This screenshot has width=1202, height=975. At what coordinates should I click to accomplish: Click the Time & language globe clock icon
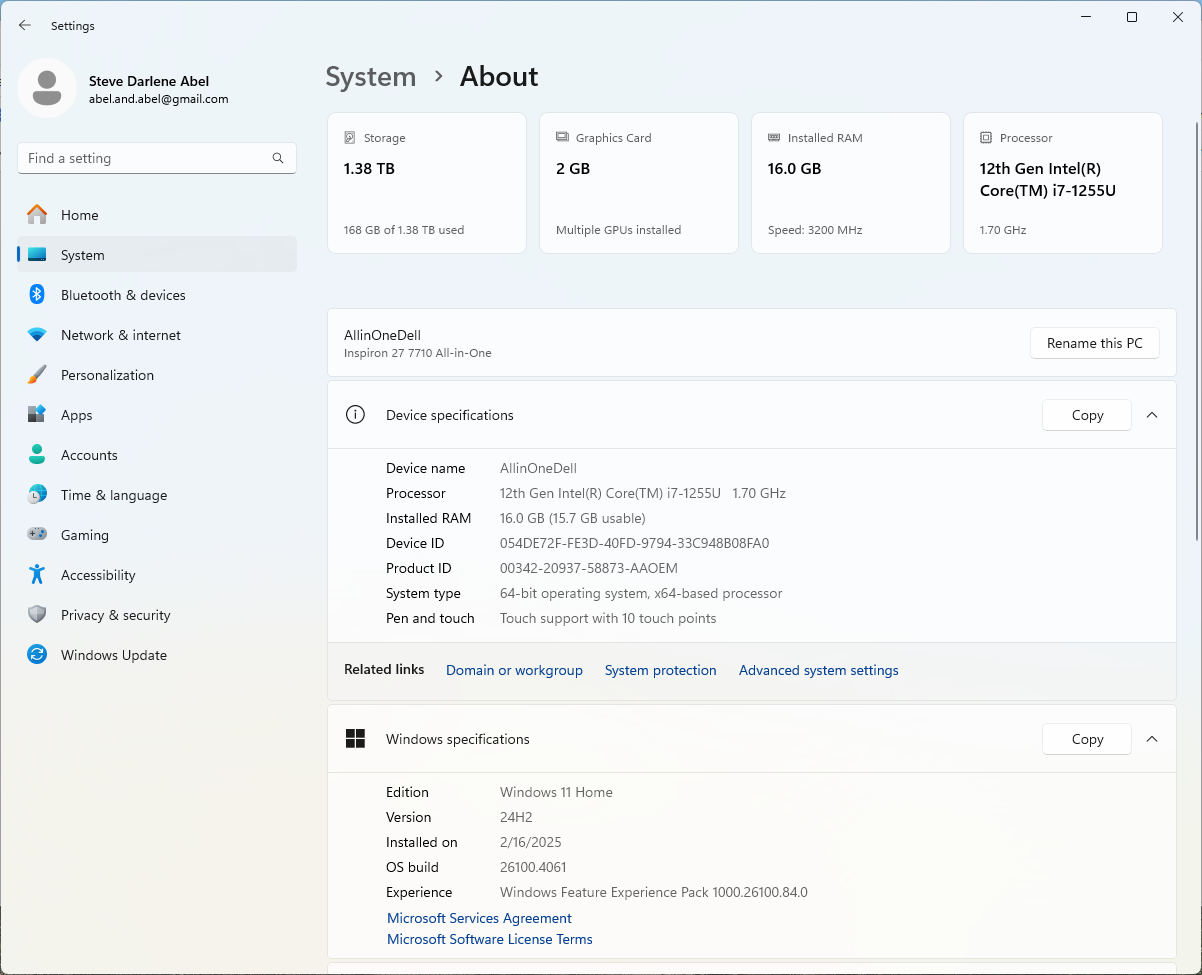(x=37, y=495)
